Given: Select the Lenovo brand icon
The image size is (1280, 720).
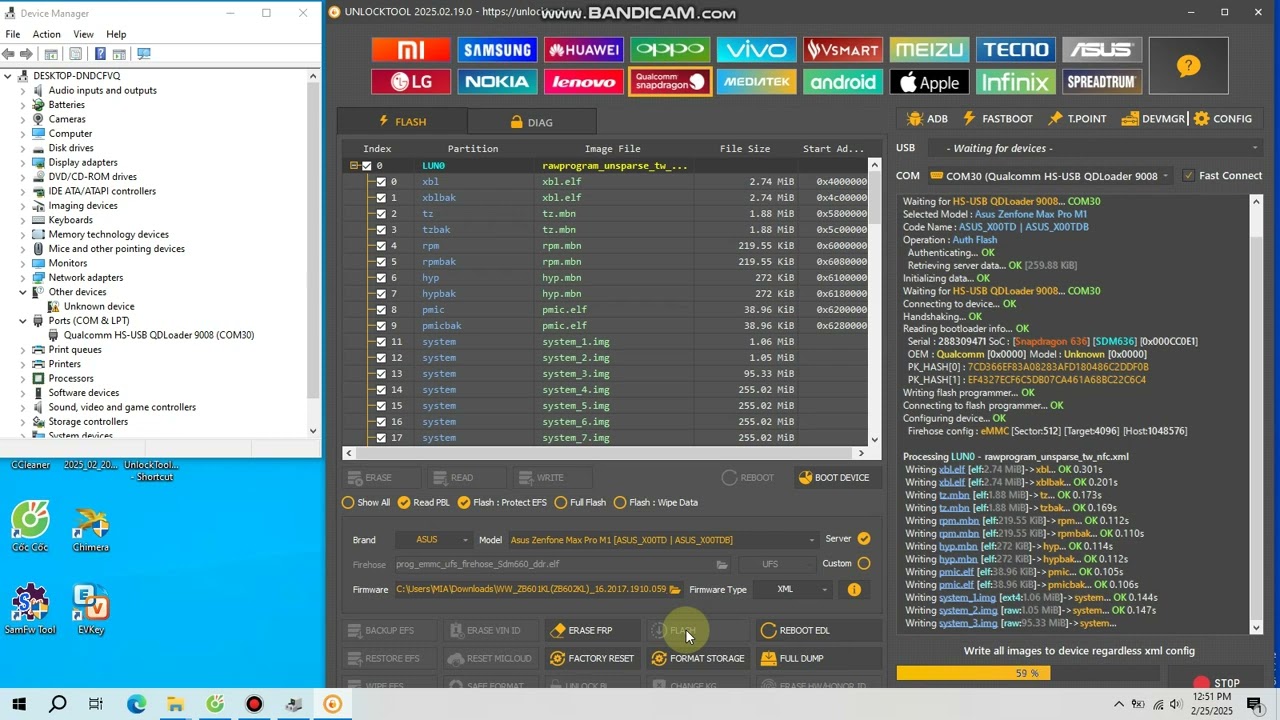Looking at the screenshot, I should click(584, 82).
